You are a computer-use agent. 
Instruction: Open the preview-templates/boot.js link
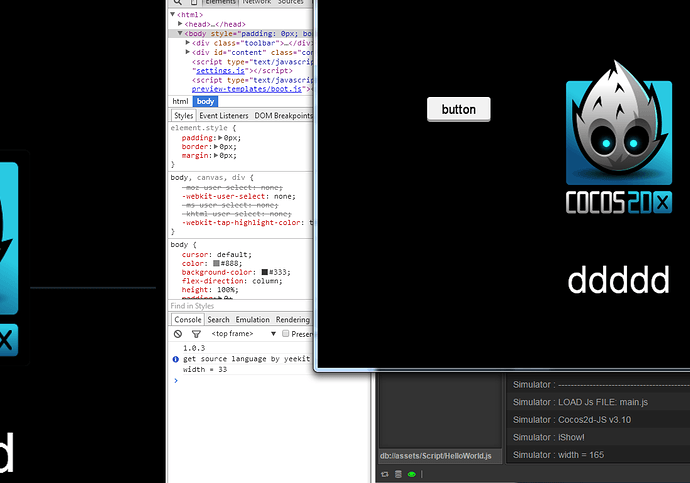pos(247,89)
